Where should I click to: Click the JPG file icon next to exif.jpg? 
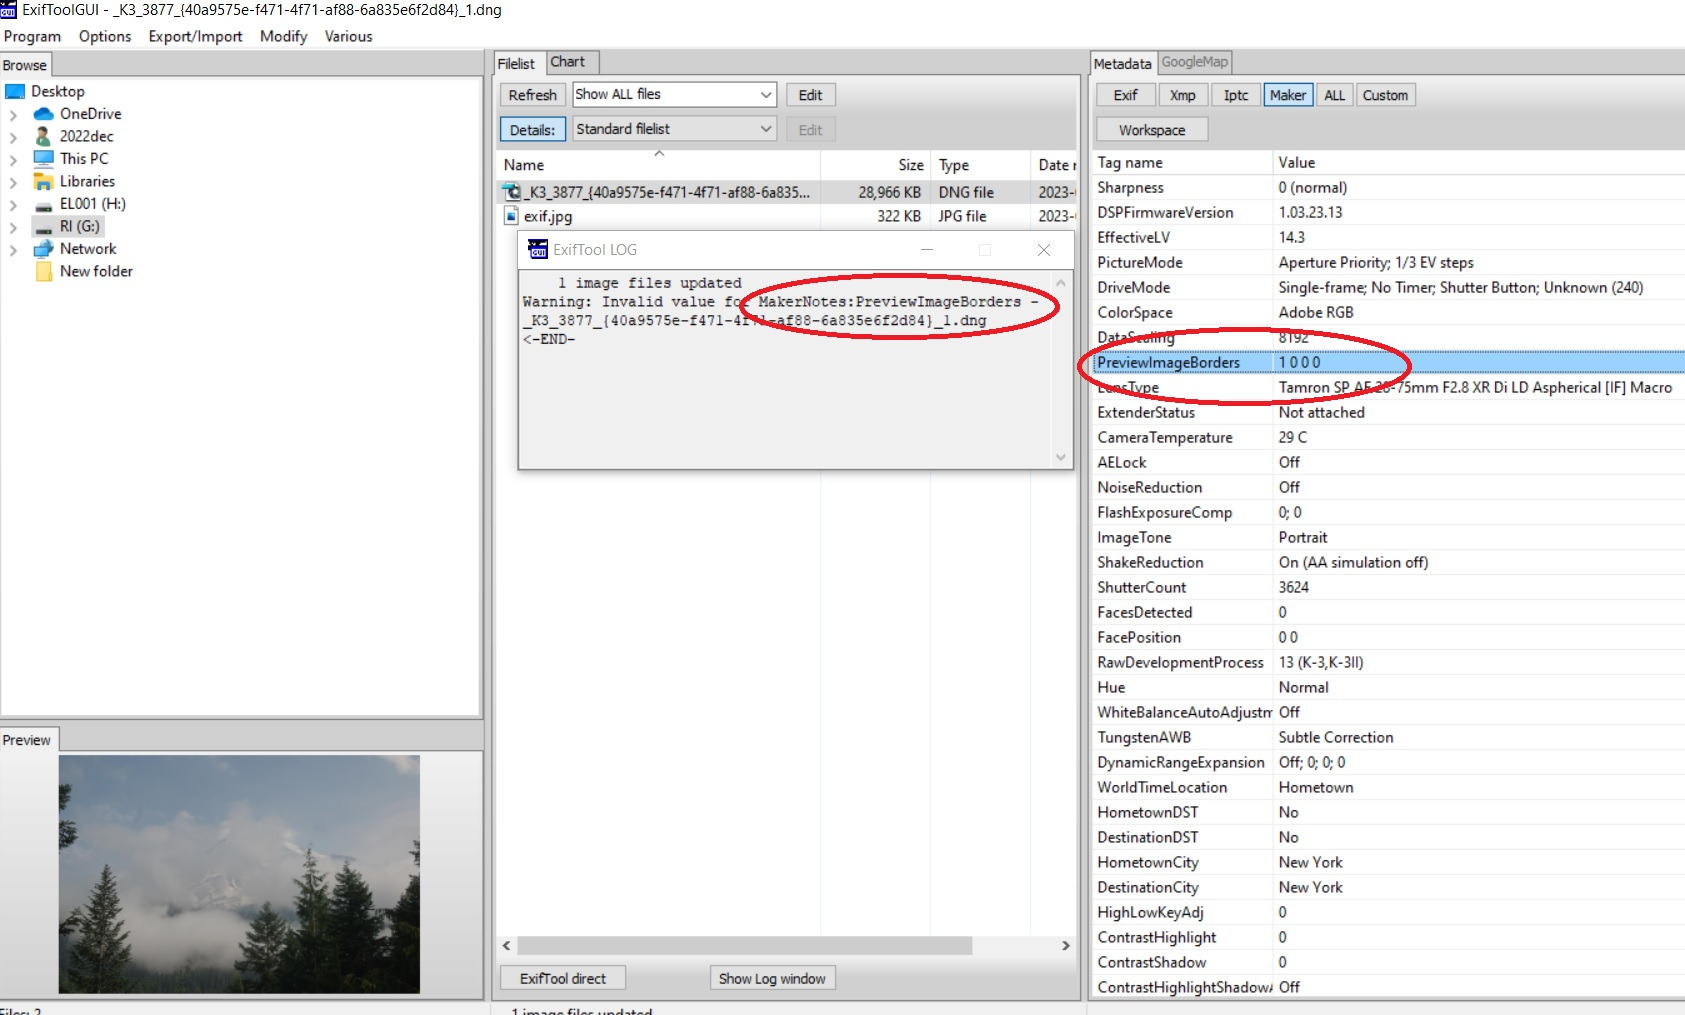pyautogui.click(x=511, y=216)
